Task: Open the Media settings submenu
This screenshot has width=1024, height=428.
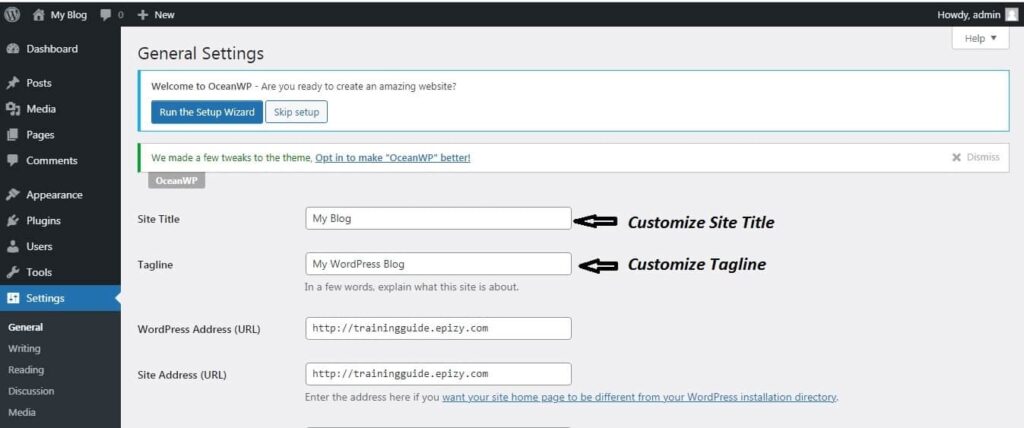Action: tap(22, 412)
